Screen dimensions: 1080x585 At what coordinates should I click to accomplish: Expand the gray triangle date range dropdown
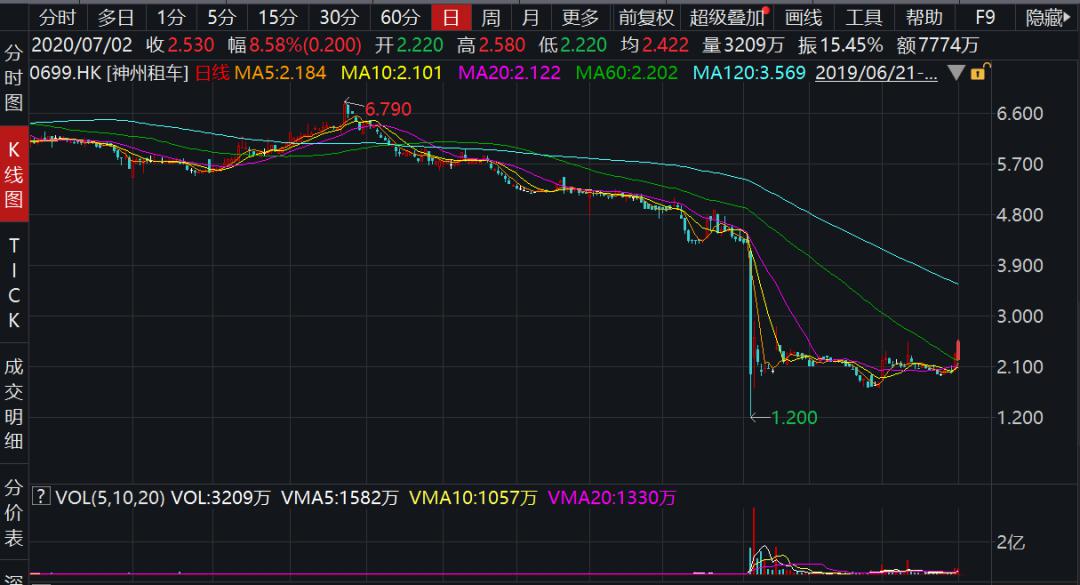(x=956, y=72)
